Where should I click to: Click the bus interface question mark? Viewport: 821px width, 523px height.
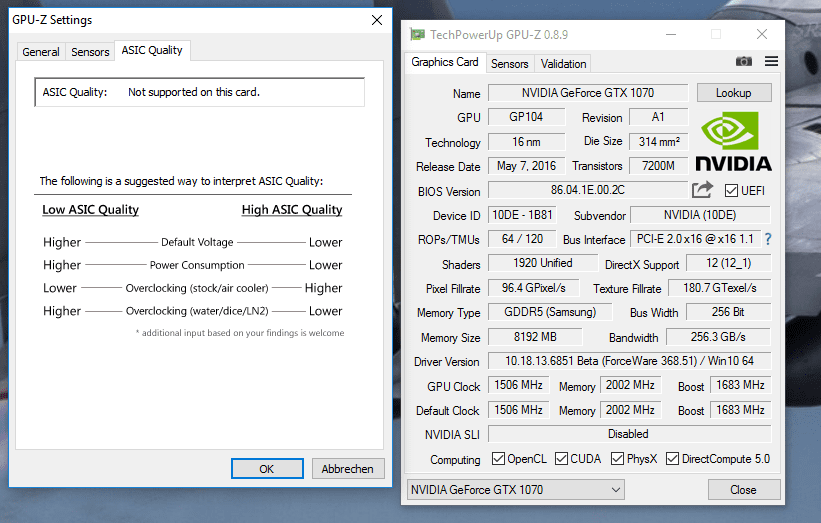coord(768,239)
